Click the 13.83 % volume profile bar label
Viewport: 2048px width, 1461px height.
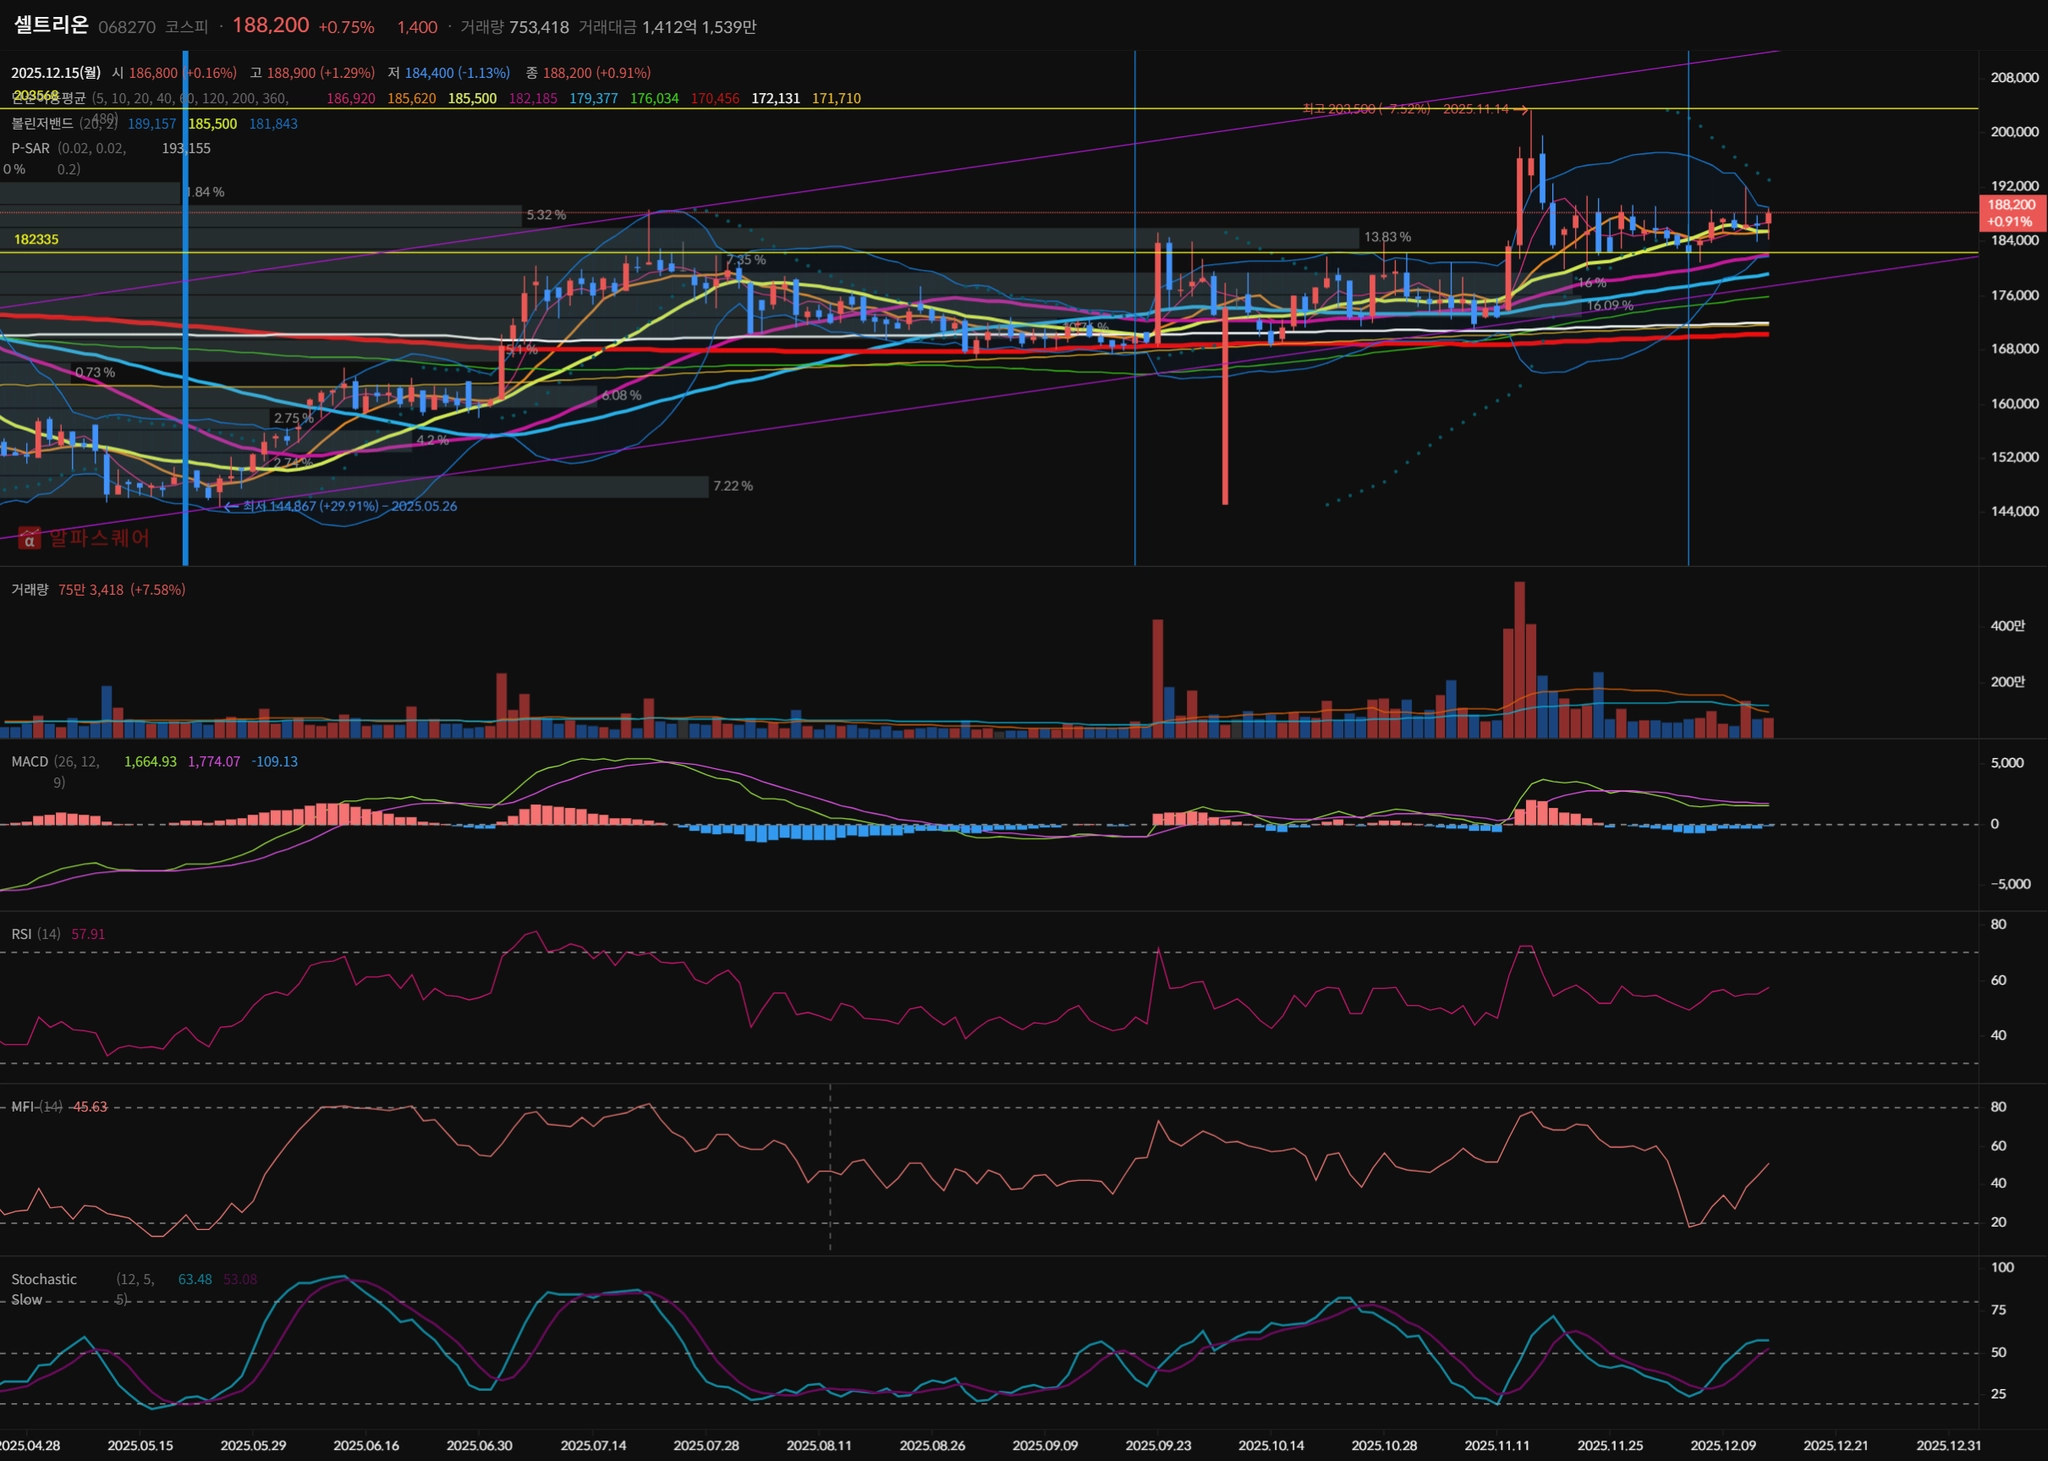click(x=1387, y=237)
